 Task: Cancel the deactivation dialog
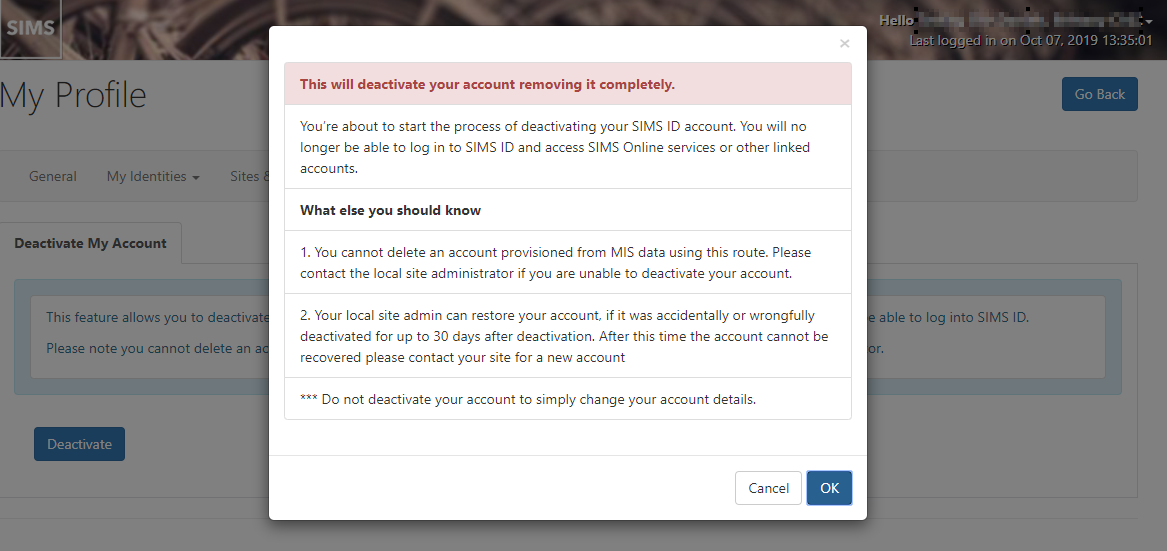pyautogui.click(x=768, y=488)
